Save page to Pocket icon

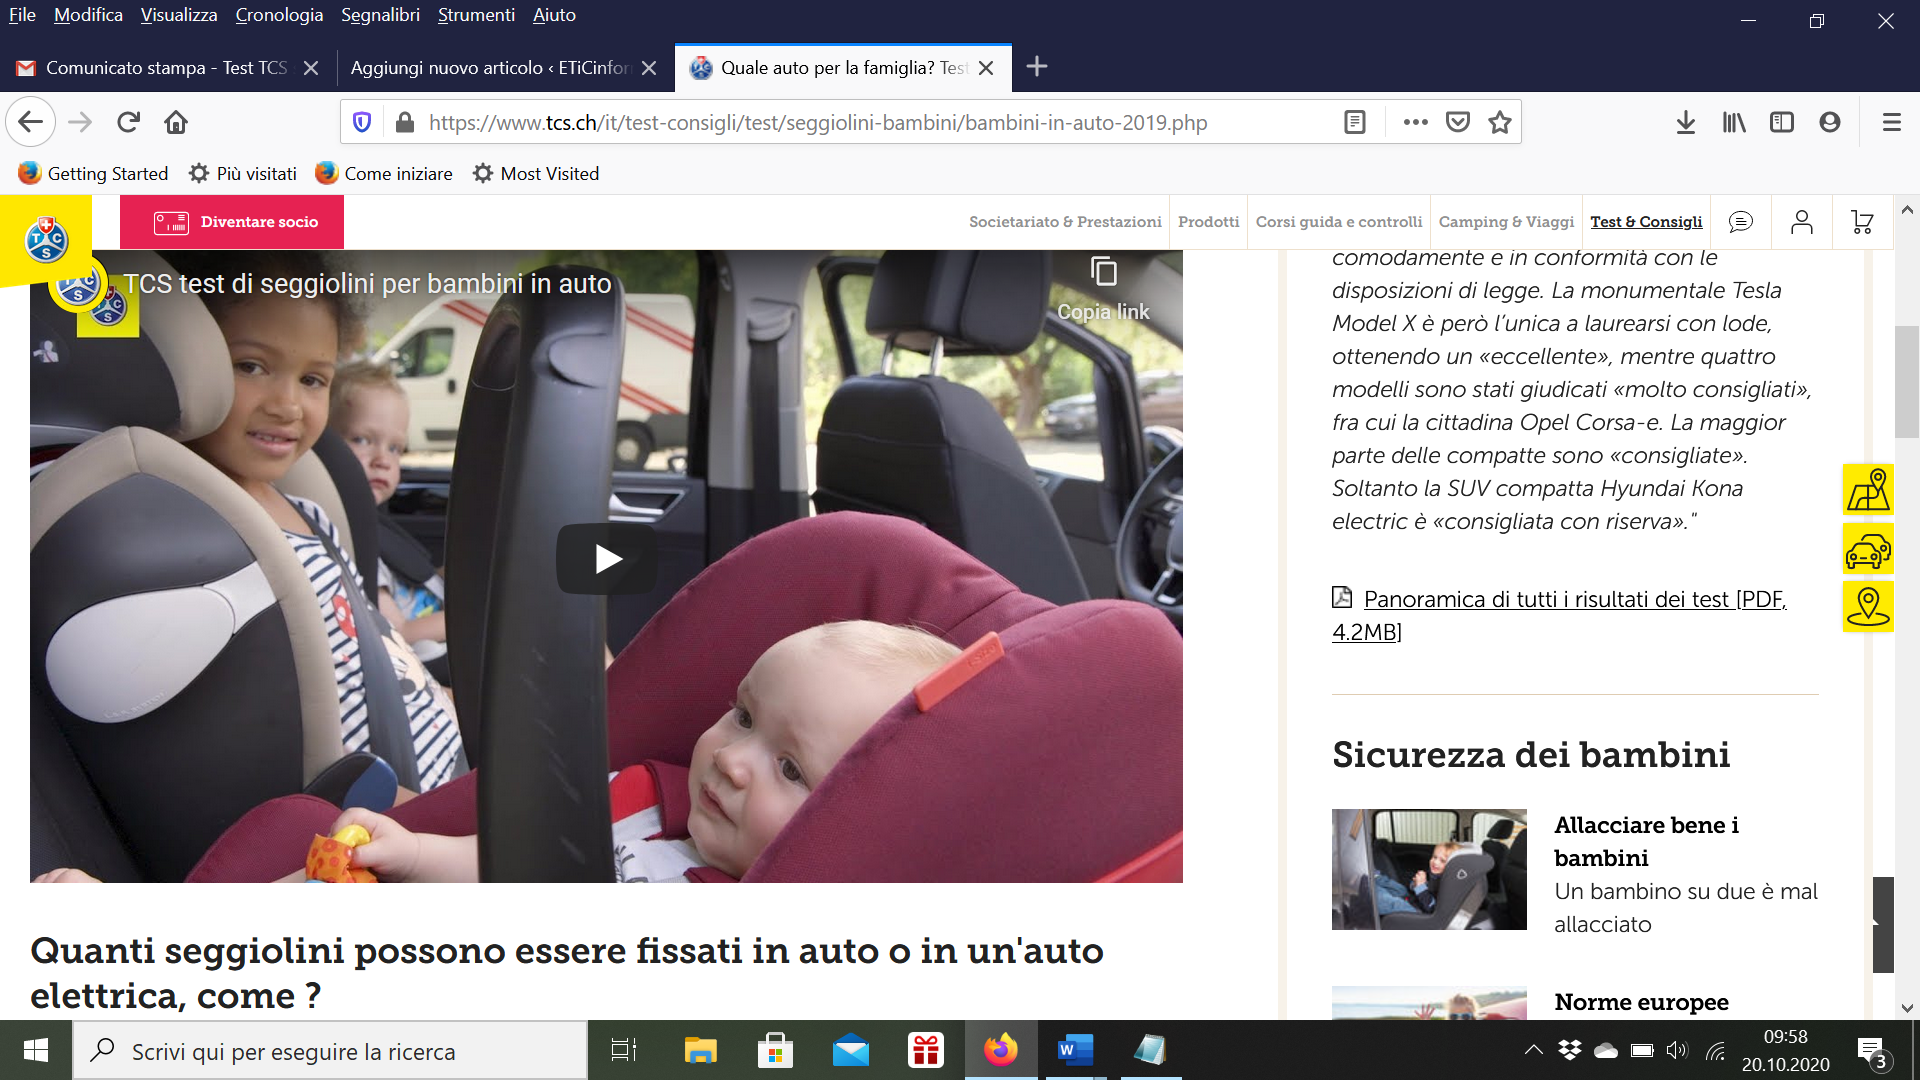click(x=1458, y=122)
